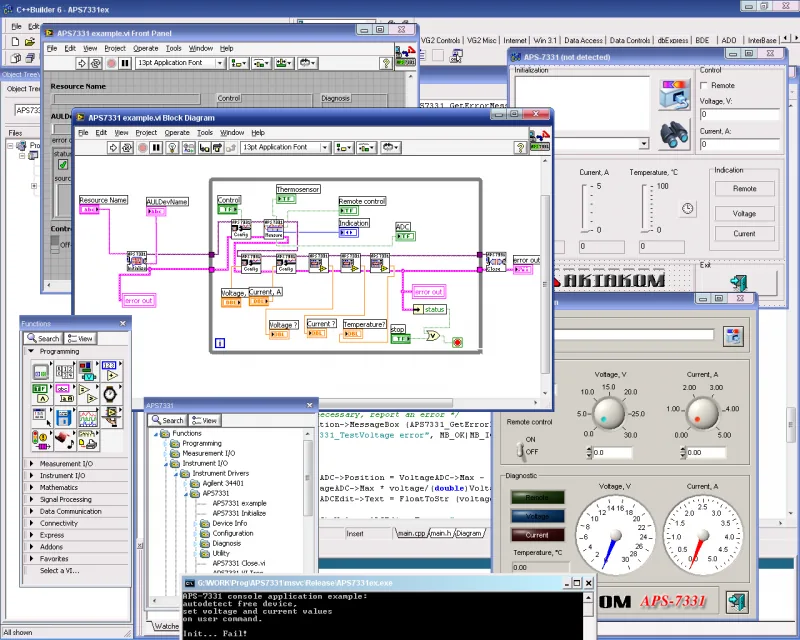Click View button in APS7331 palette

[204, 421]
